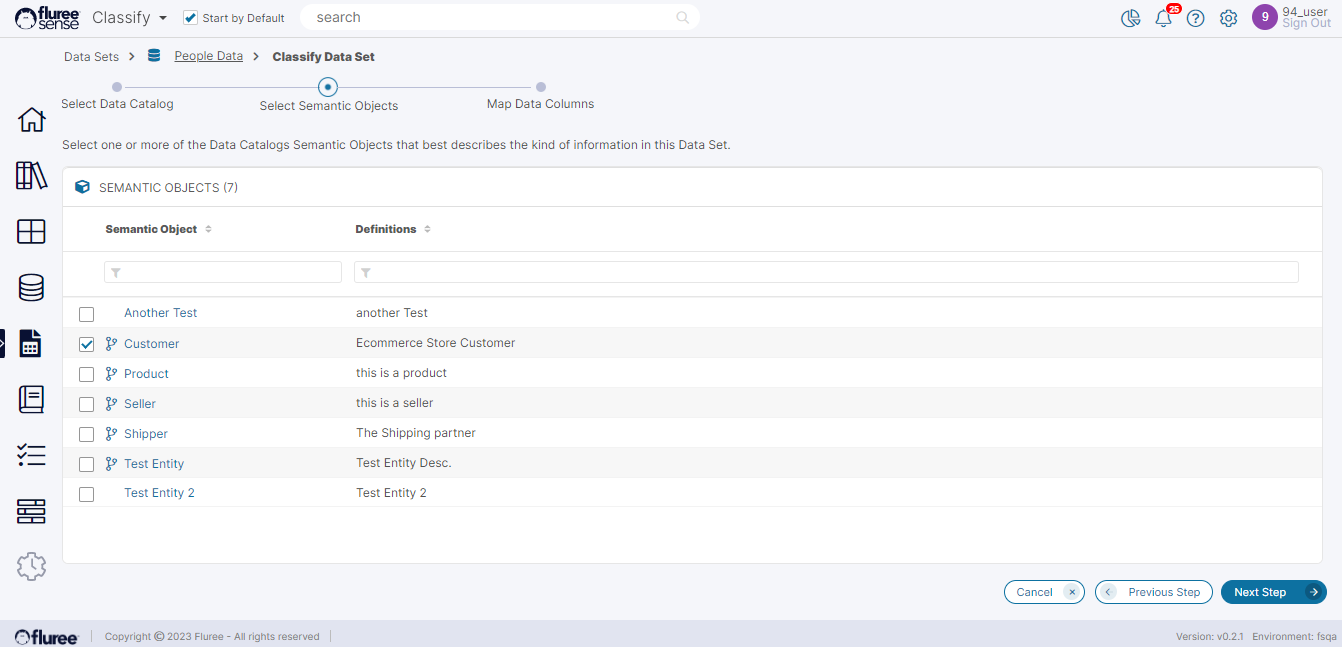Viewport: 1342px width, 647px height.
Task: Open the Classify dropdown arrow
Action: point(162,18)
